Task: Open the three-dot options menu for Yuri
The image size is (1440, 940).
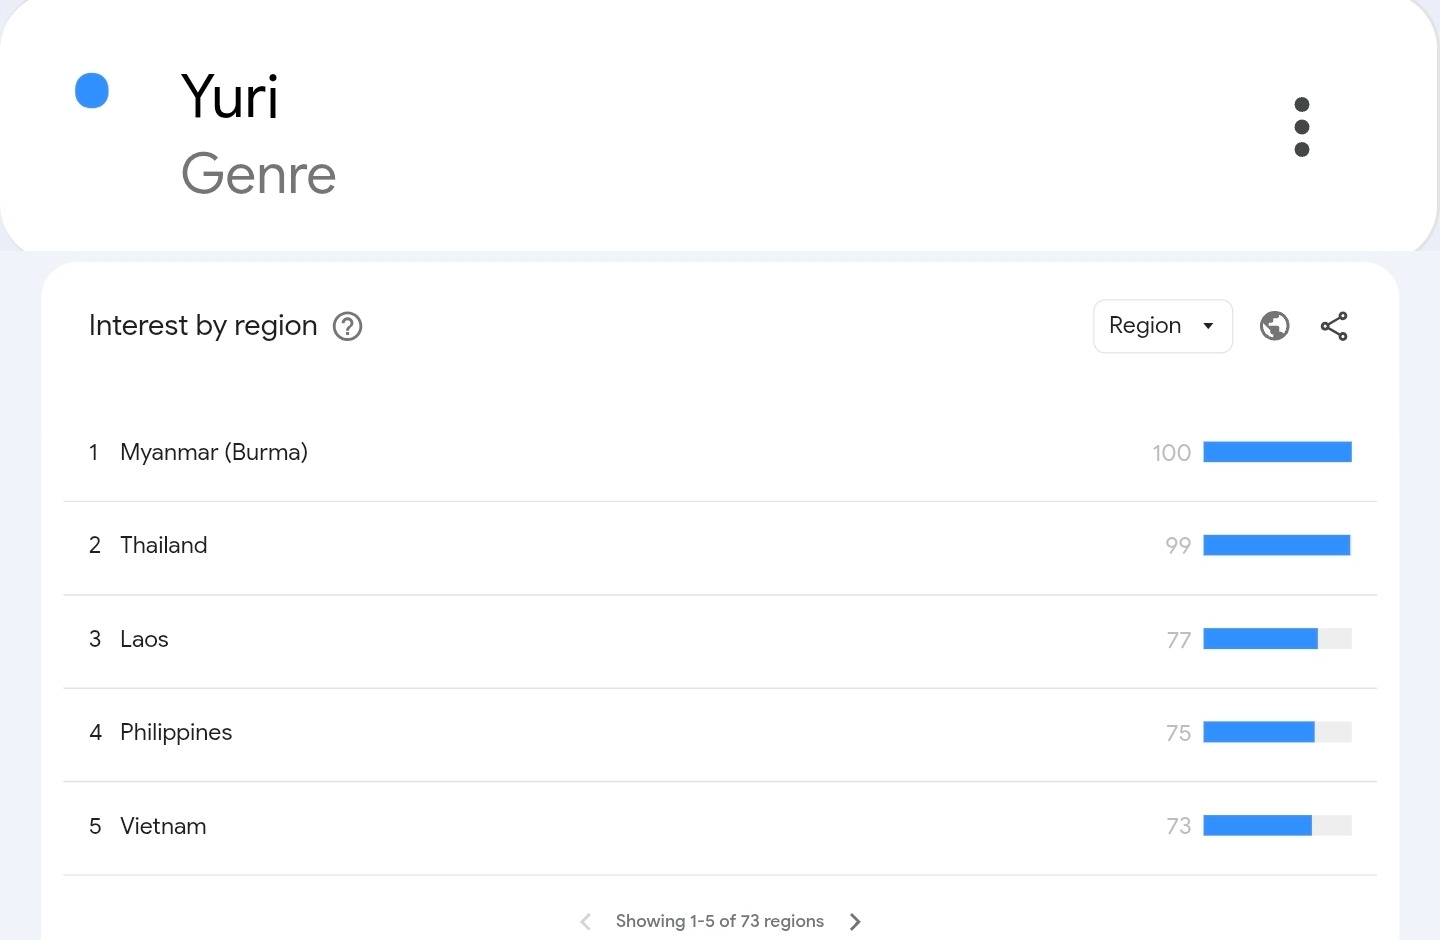Action: (x=1301, y=127)
